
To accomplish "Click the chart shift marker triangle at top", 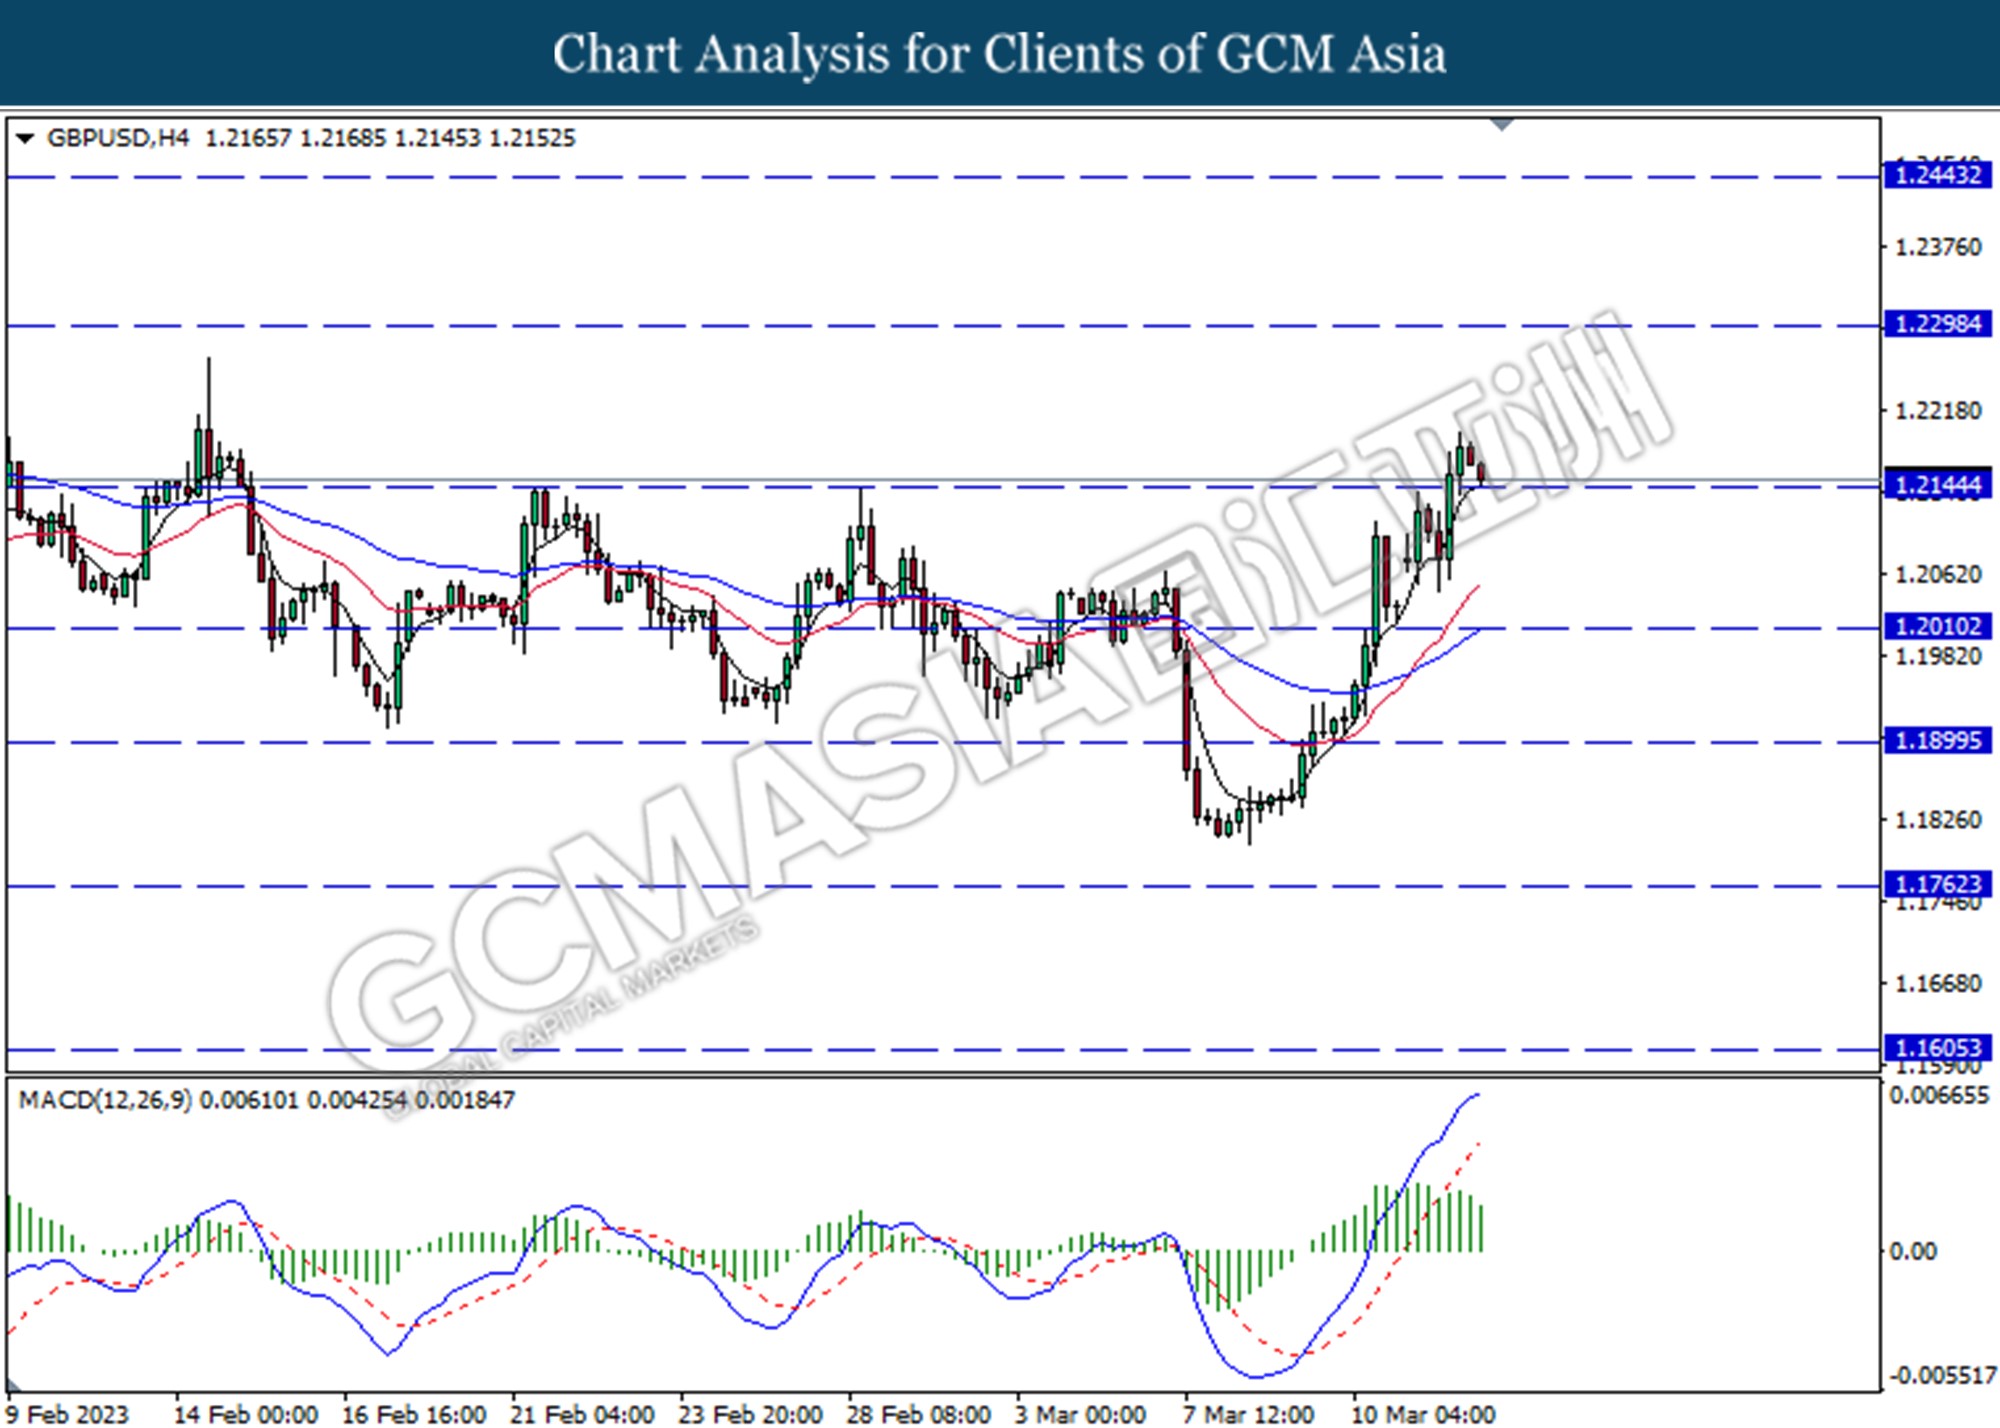I will pos(1502,124).
